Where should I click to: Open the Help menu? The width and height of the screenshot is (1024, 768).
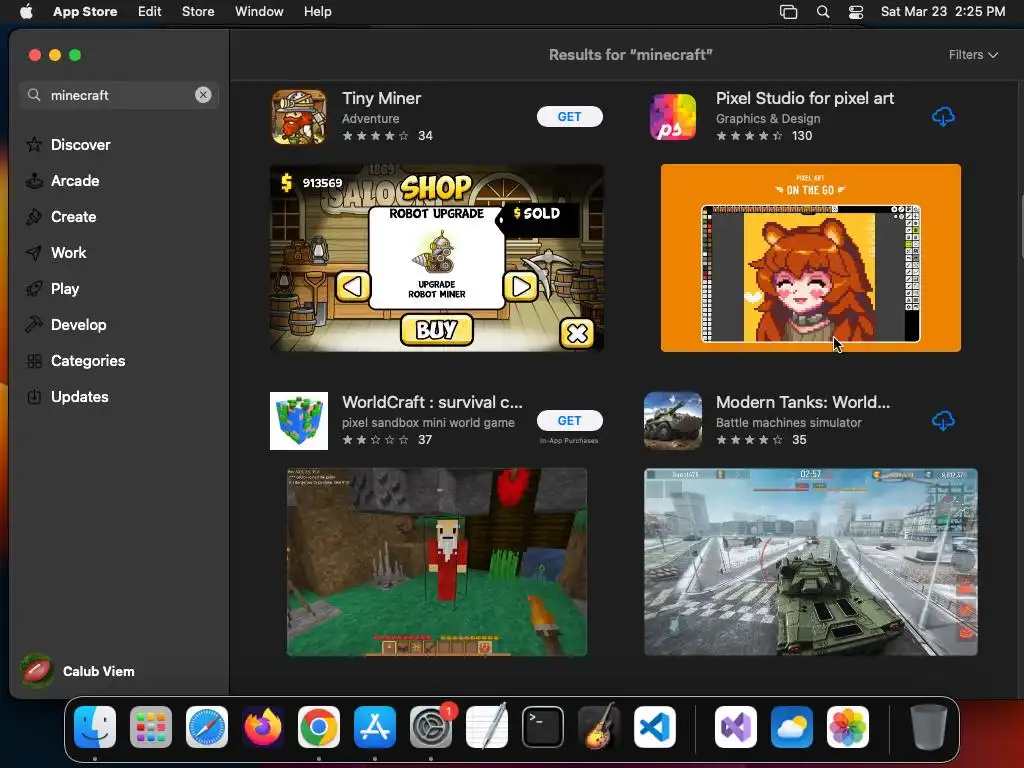[317, 11]
